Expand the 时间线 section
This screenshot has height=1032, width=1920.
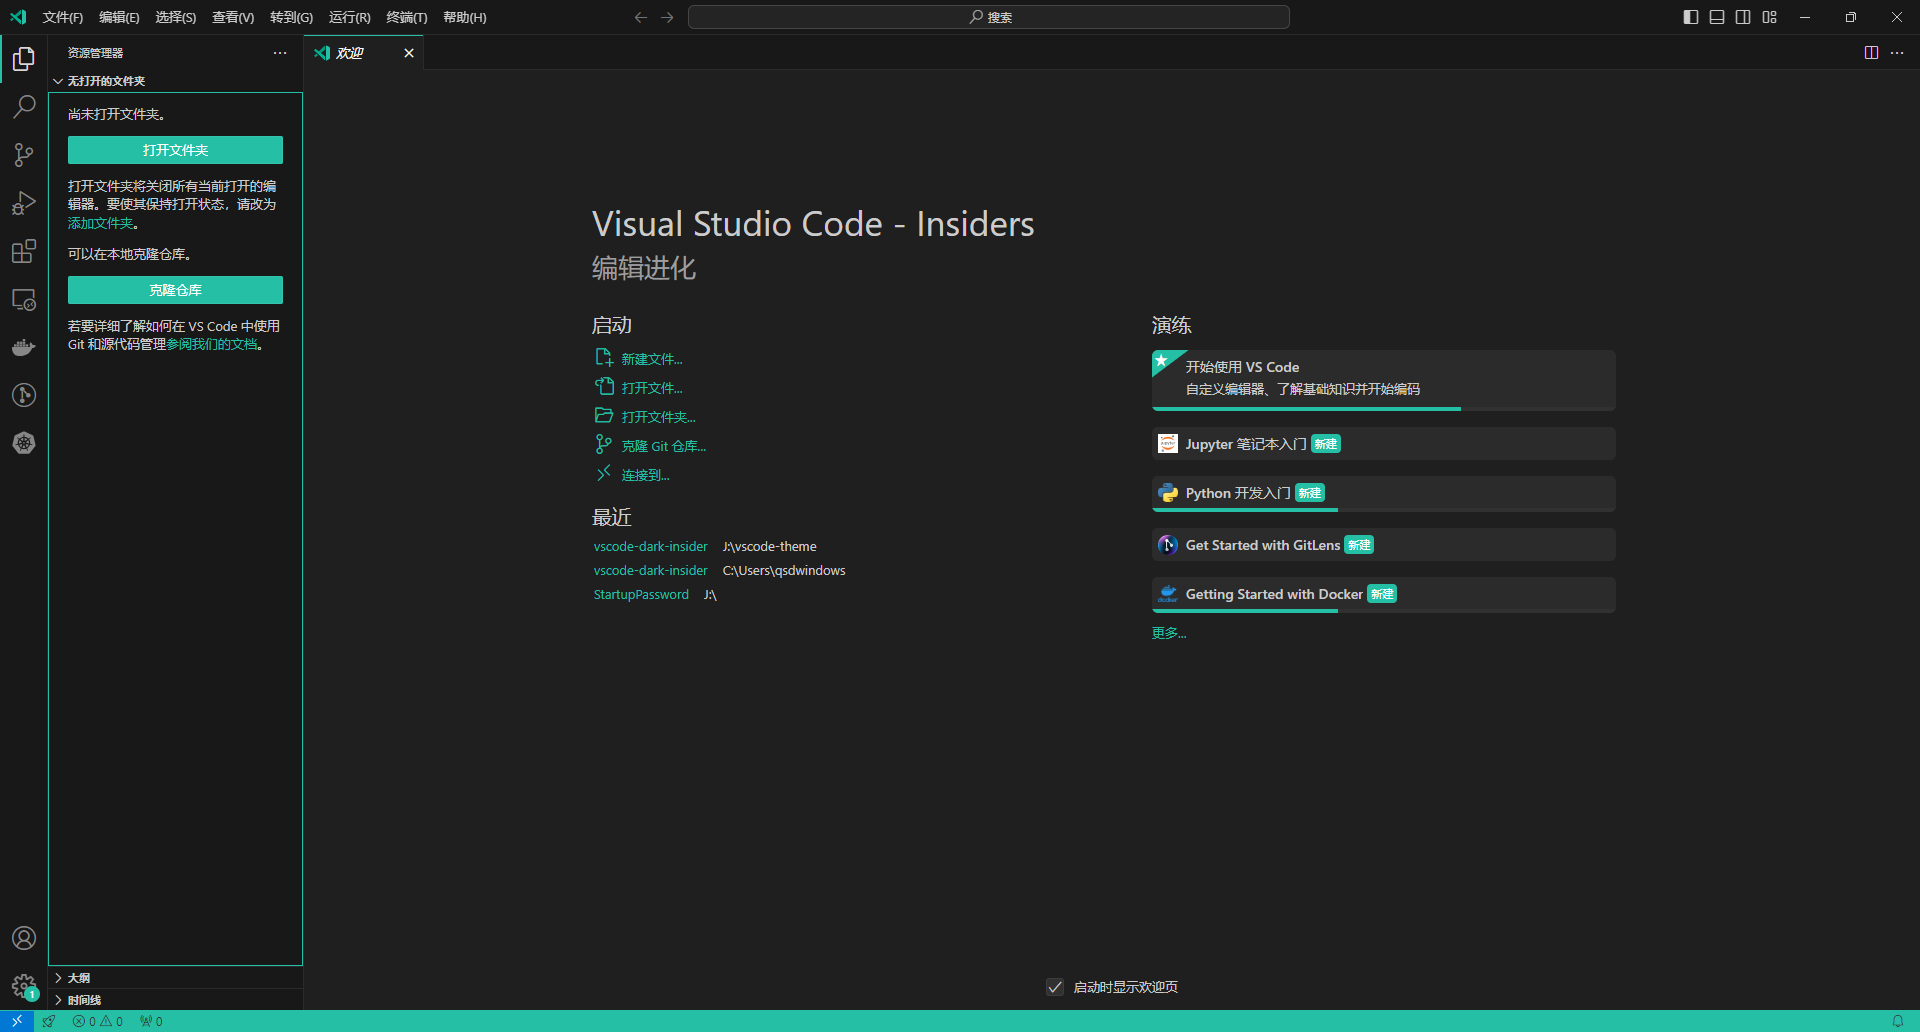tap(175, 1000)
